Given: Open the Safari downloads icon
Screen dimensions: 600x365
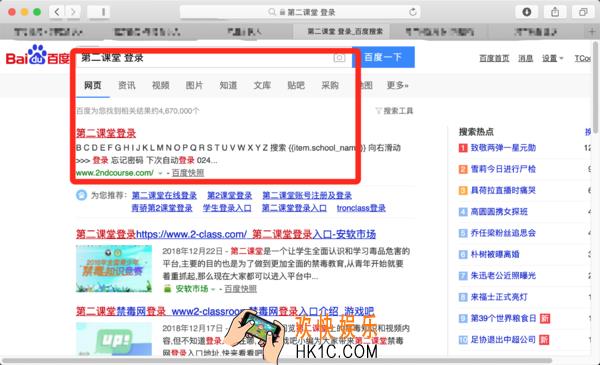Looking at the screenshot, I should 527,12.
